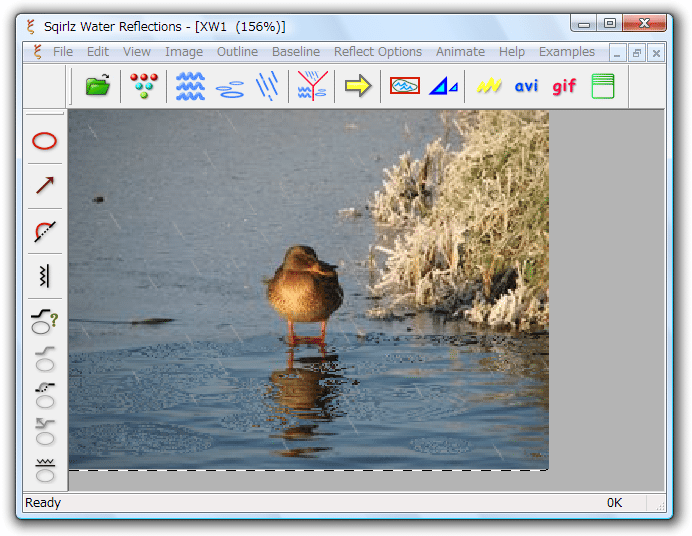Click the '0K' status bar value
The image size is (692, 536).
point(614,502)
